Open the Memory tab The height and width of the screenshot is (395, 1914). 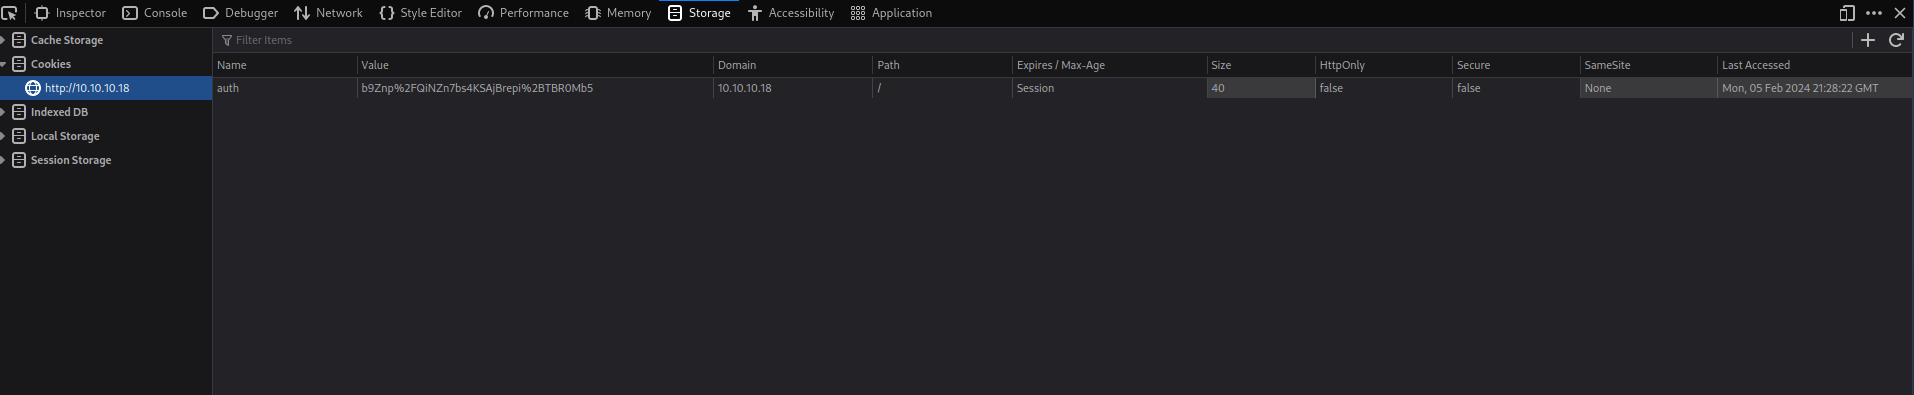coord(618,13)
